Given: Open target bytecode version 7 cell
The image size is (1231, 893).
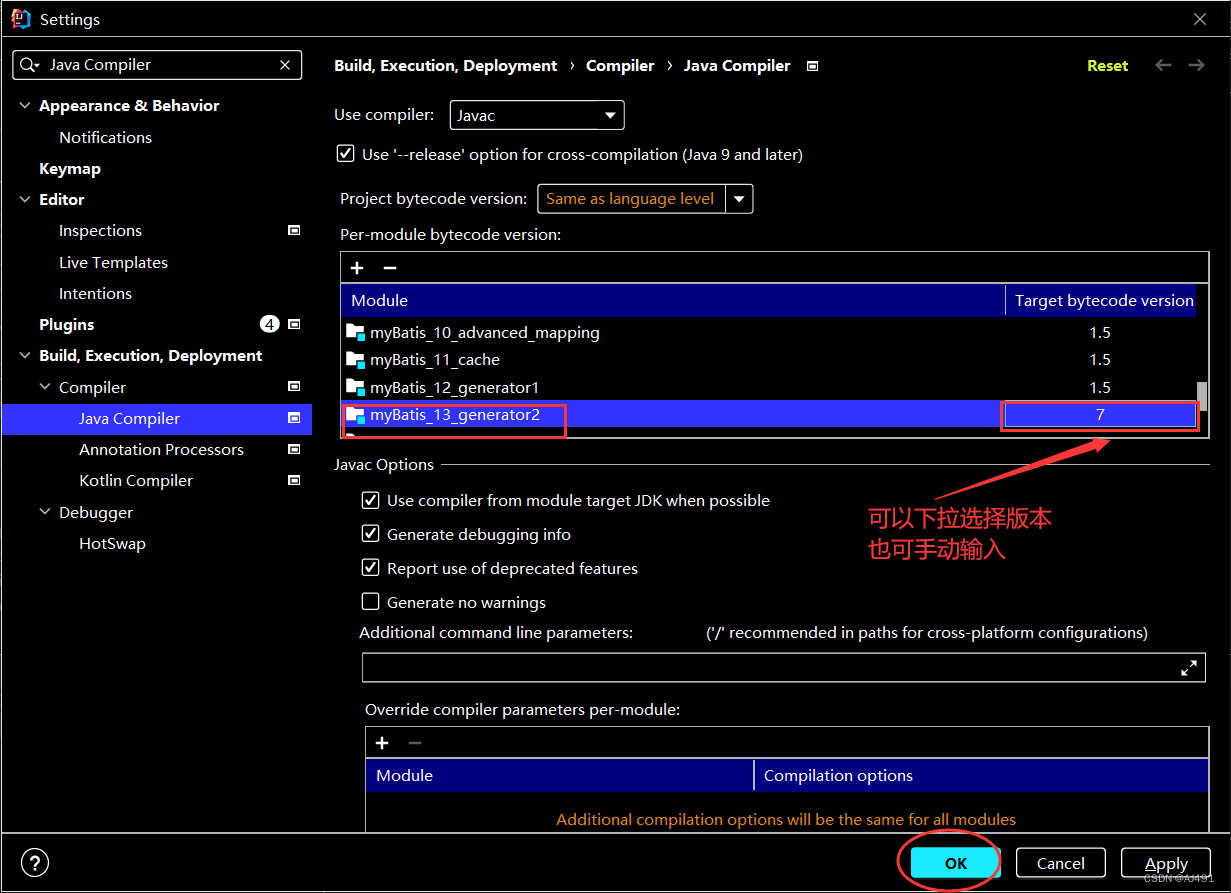Looking at the screenshot, I should [x=1100, y=415].
